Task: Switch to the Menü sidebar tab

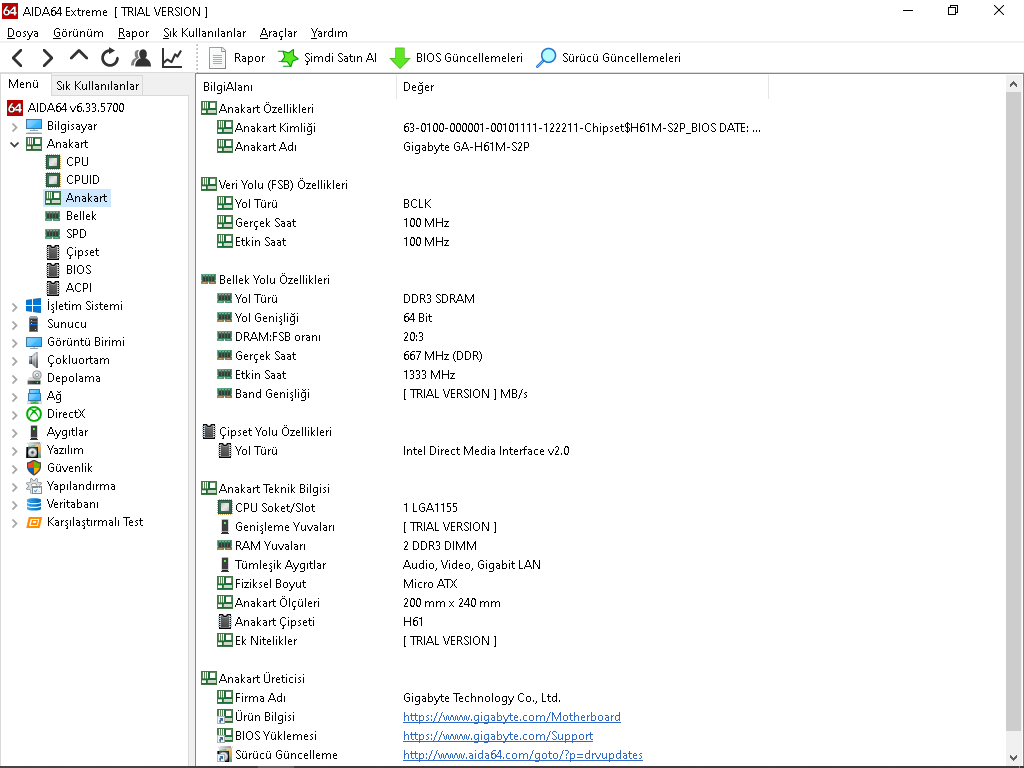Action: 24,84
